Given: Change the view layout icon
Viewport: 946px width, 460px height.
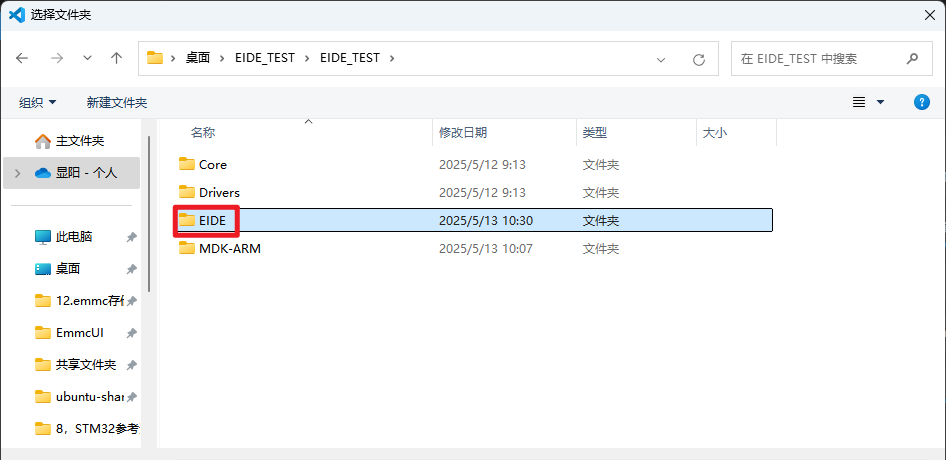Looking at the screenshot, I should click(859, 102).
